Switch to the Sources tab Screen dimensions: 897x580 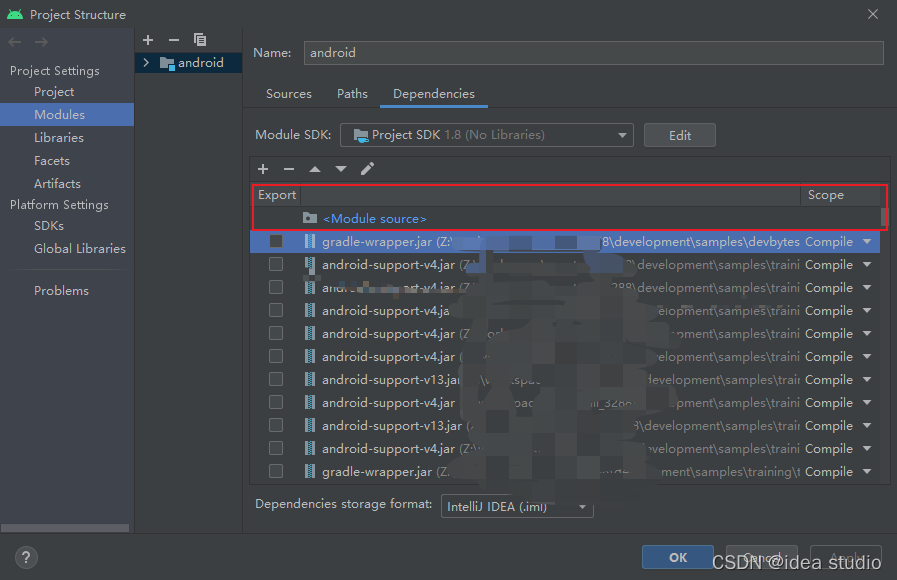(x=288, y=93)
